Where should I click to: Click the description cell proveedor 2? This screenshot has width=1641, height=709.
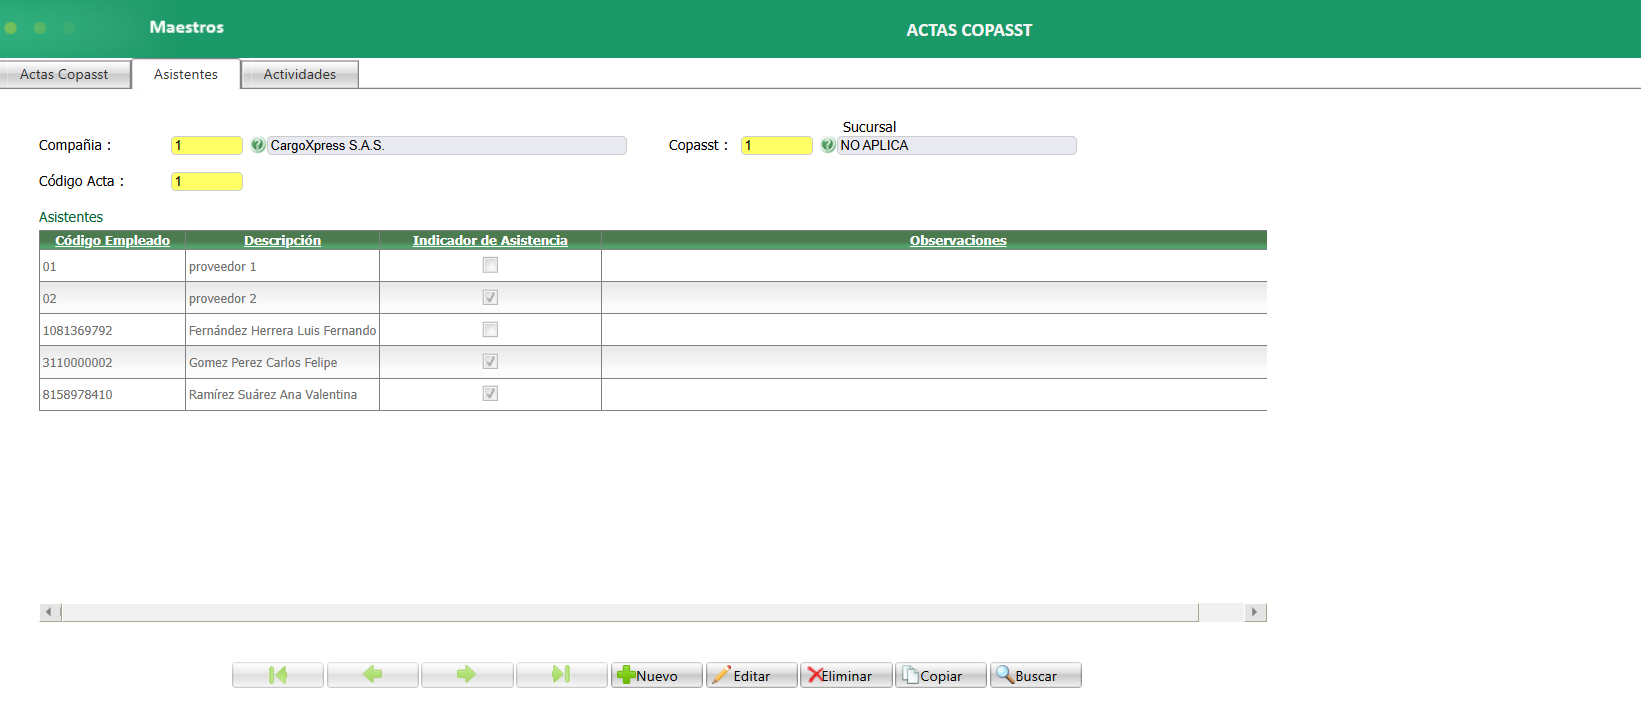coord(282,298)
